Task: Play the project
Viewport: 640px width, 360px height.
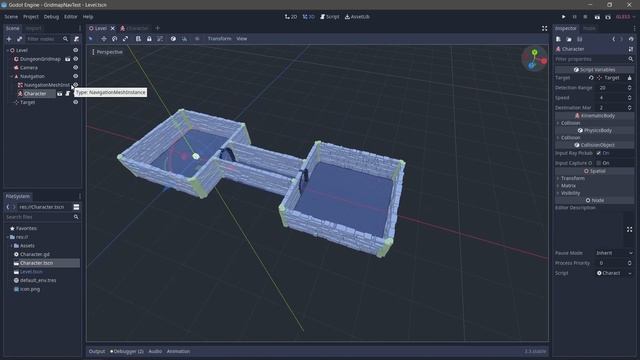Action: 563,17
